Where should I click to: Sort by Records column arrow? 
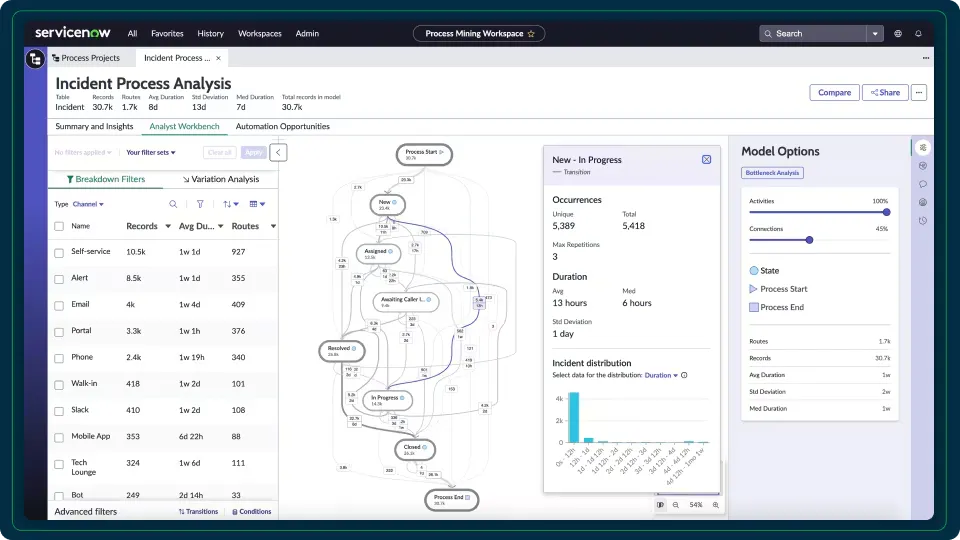click(168, 227)
